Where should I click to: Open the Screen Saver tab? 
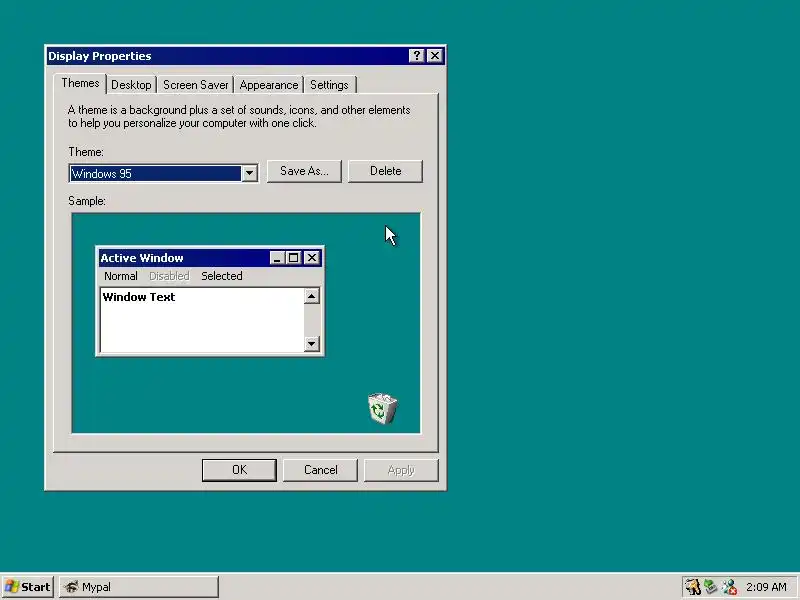[x=195, y=85]
